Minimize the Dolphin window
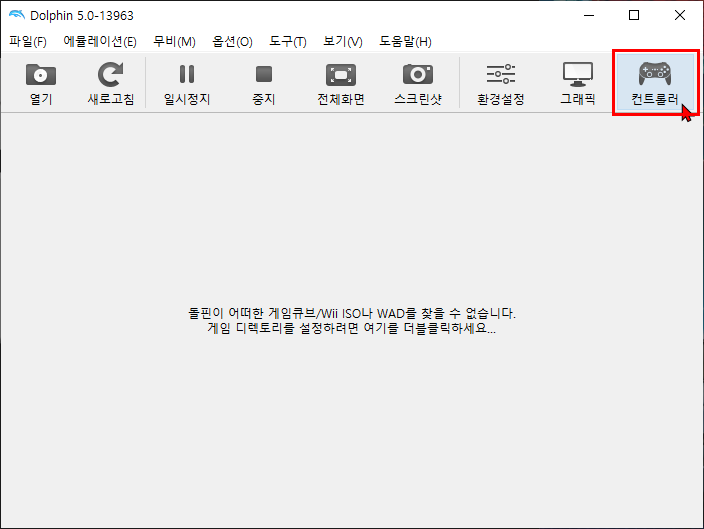This screenshot has width=704, height=529. tap(589, 15)
